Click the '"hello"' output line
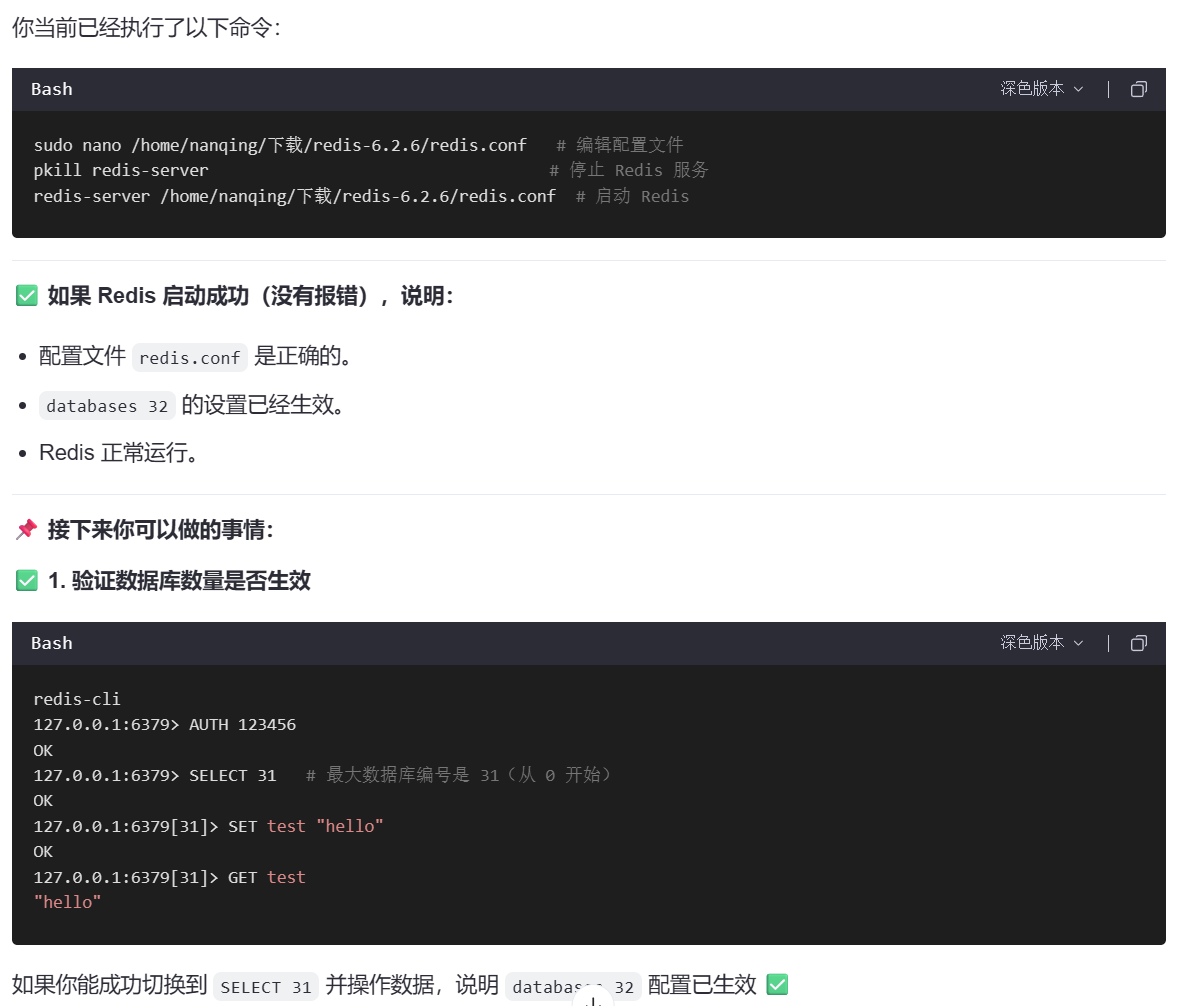The image size is (1192, 1006). tap(67, 903)
